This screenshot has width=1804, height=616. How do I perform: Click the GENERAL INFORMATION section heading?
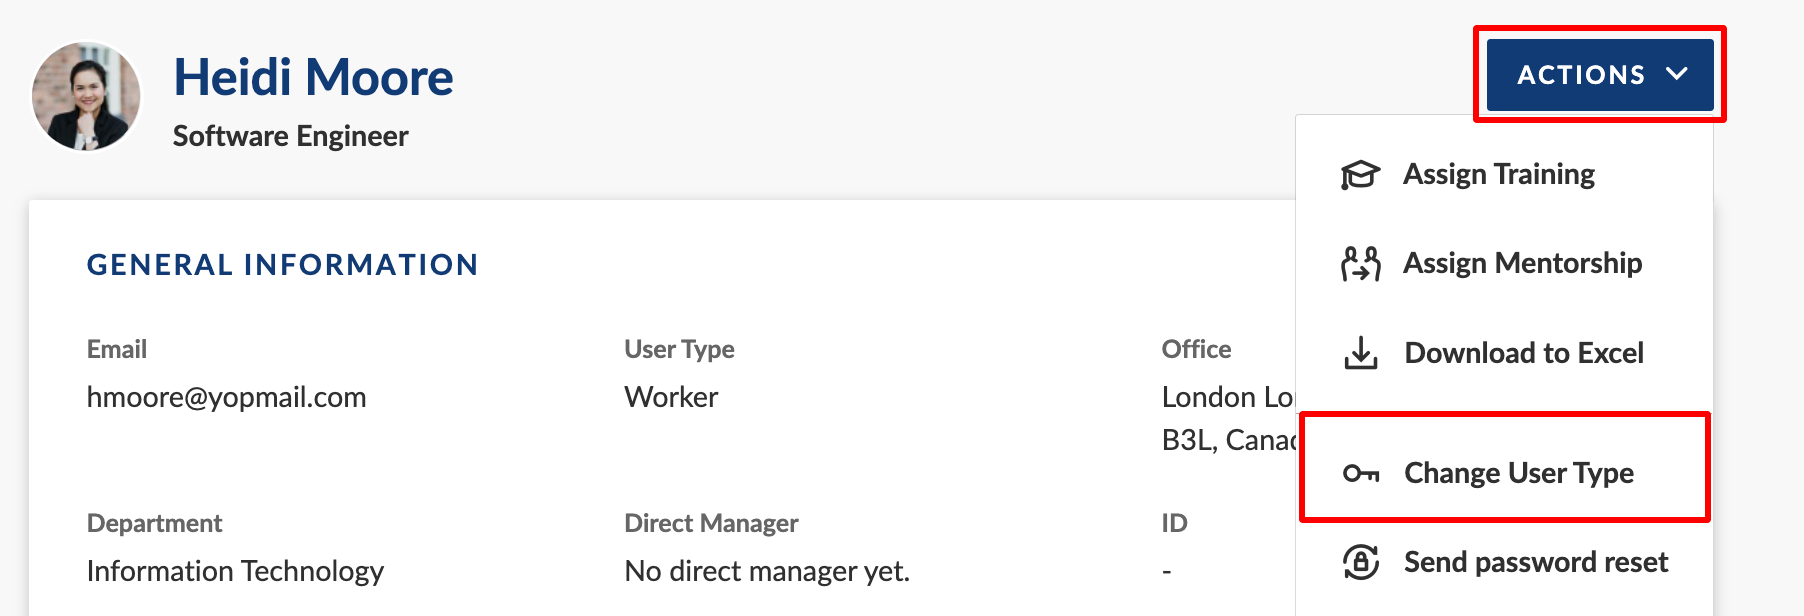point(282,265)
